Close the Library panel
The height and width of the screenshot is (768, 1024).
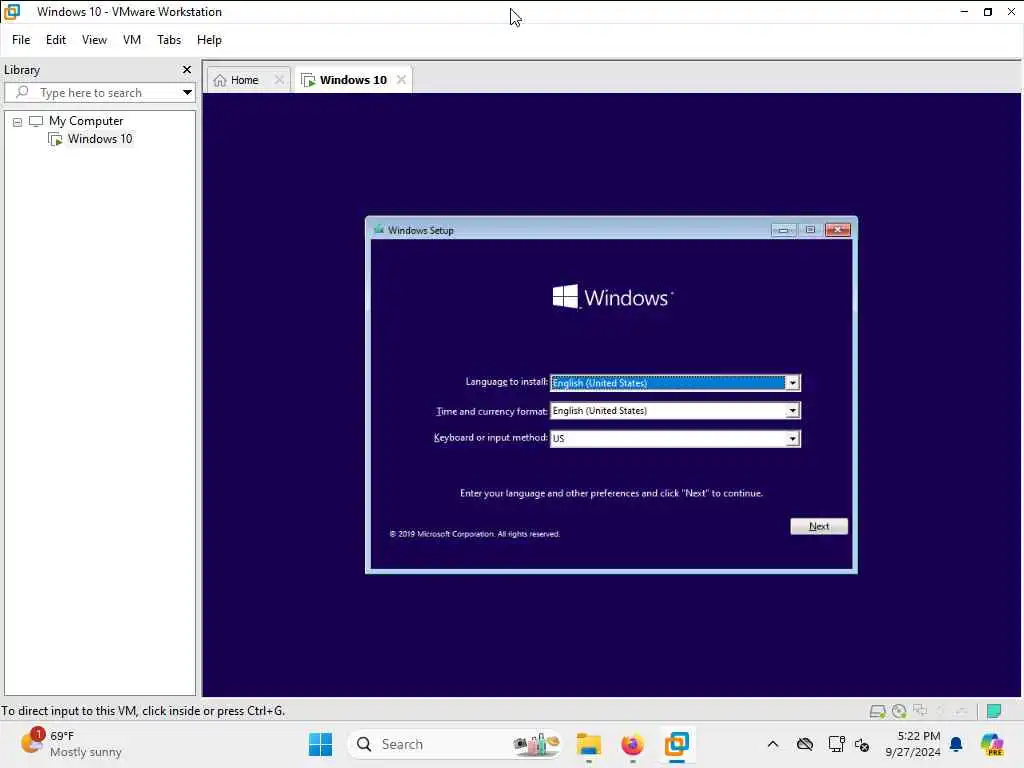click(x=187, y=69)
